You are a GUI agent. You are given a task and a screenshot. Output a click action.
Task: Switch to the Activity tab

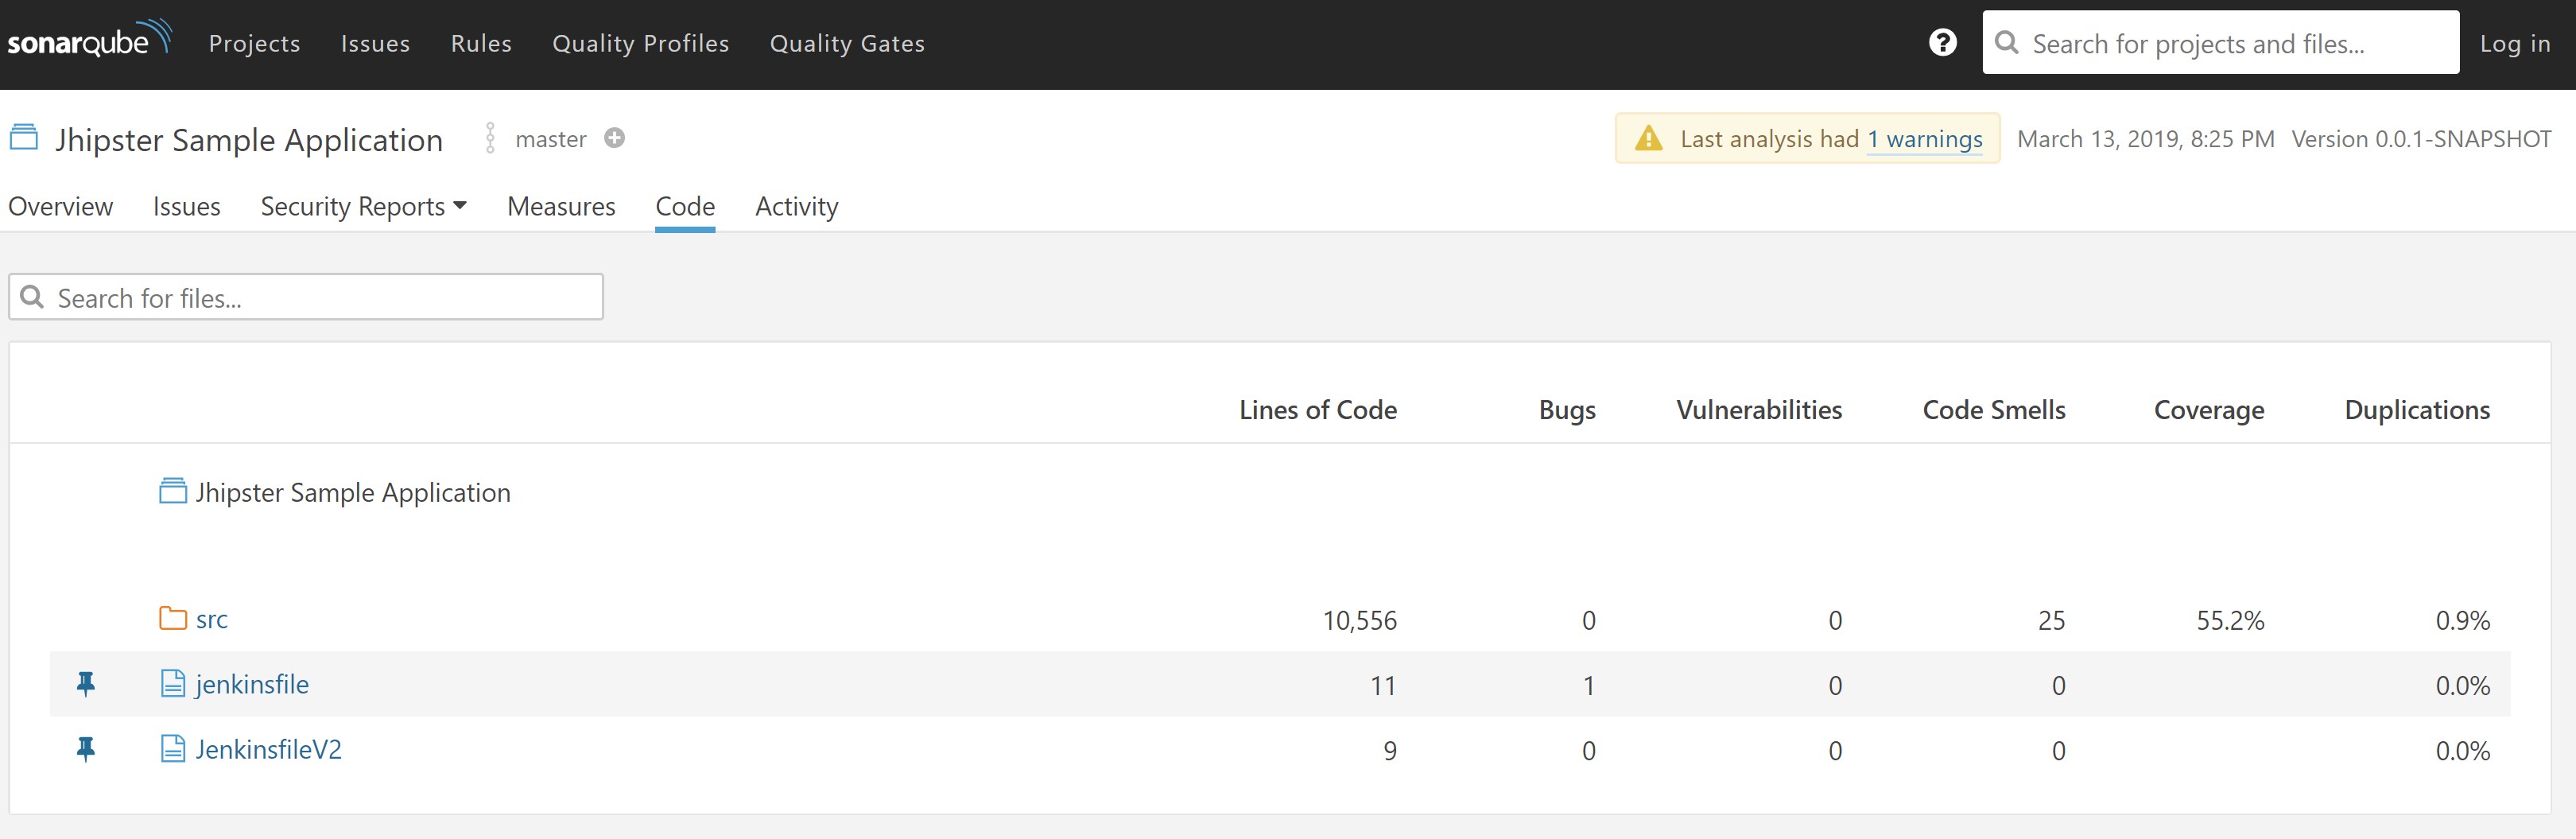[796, 206]
